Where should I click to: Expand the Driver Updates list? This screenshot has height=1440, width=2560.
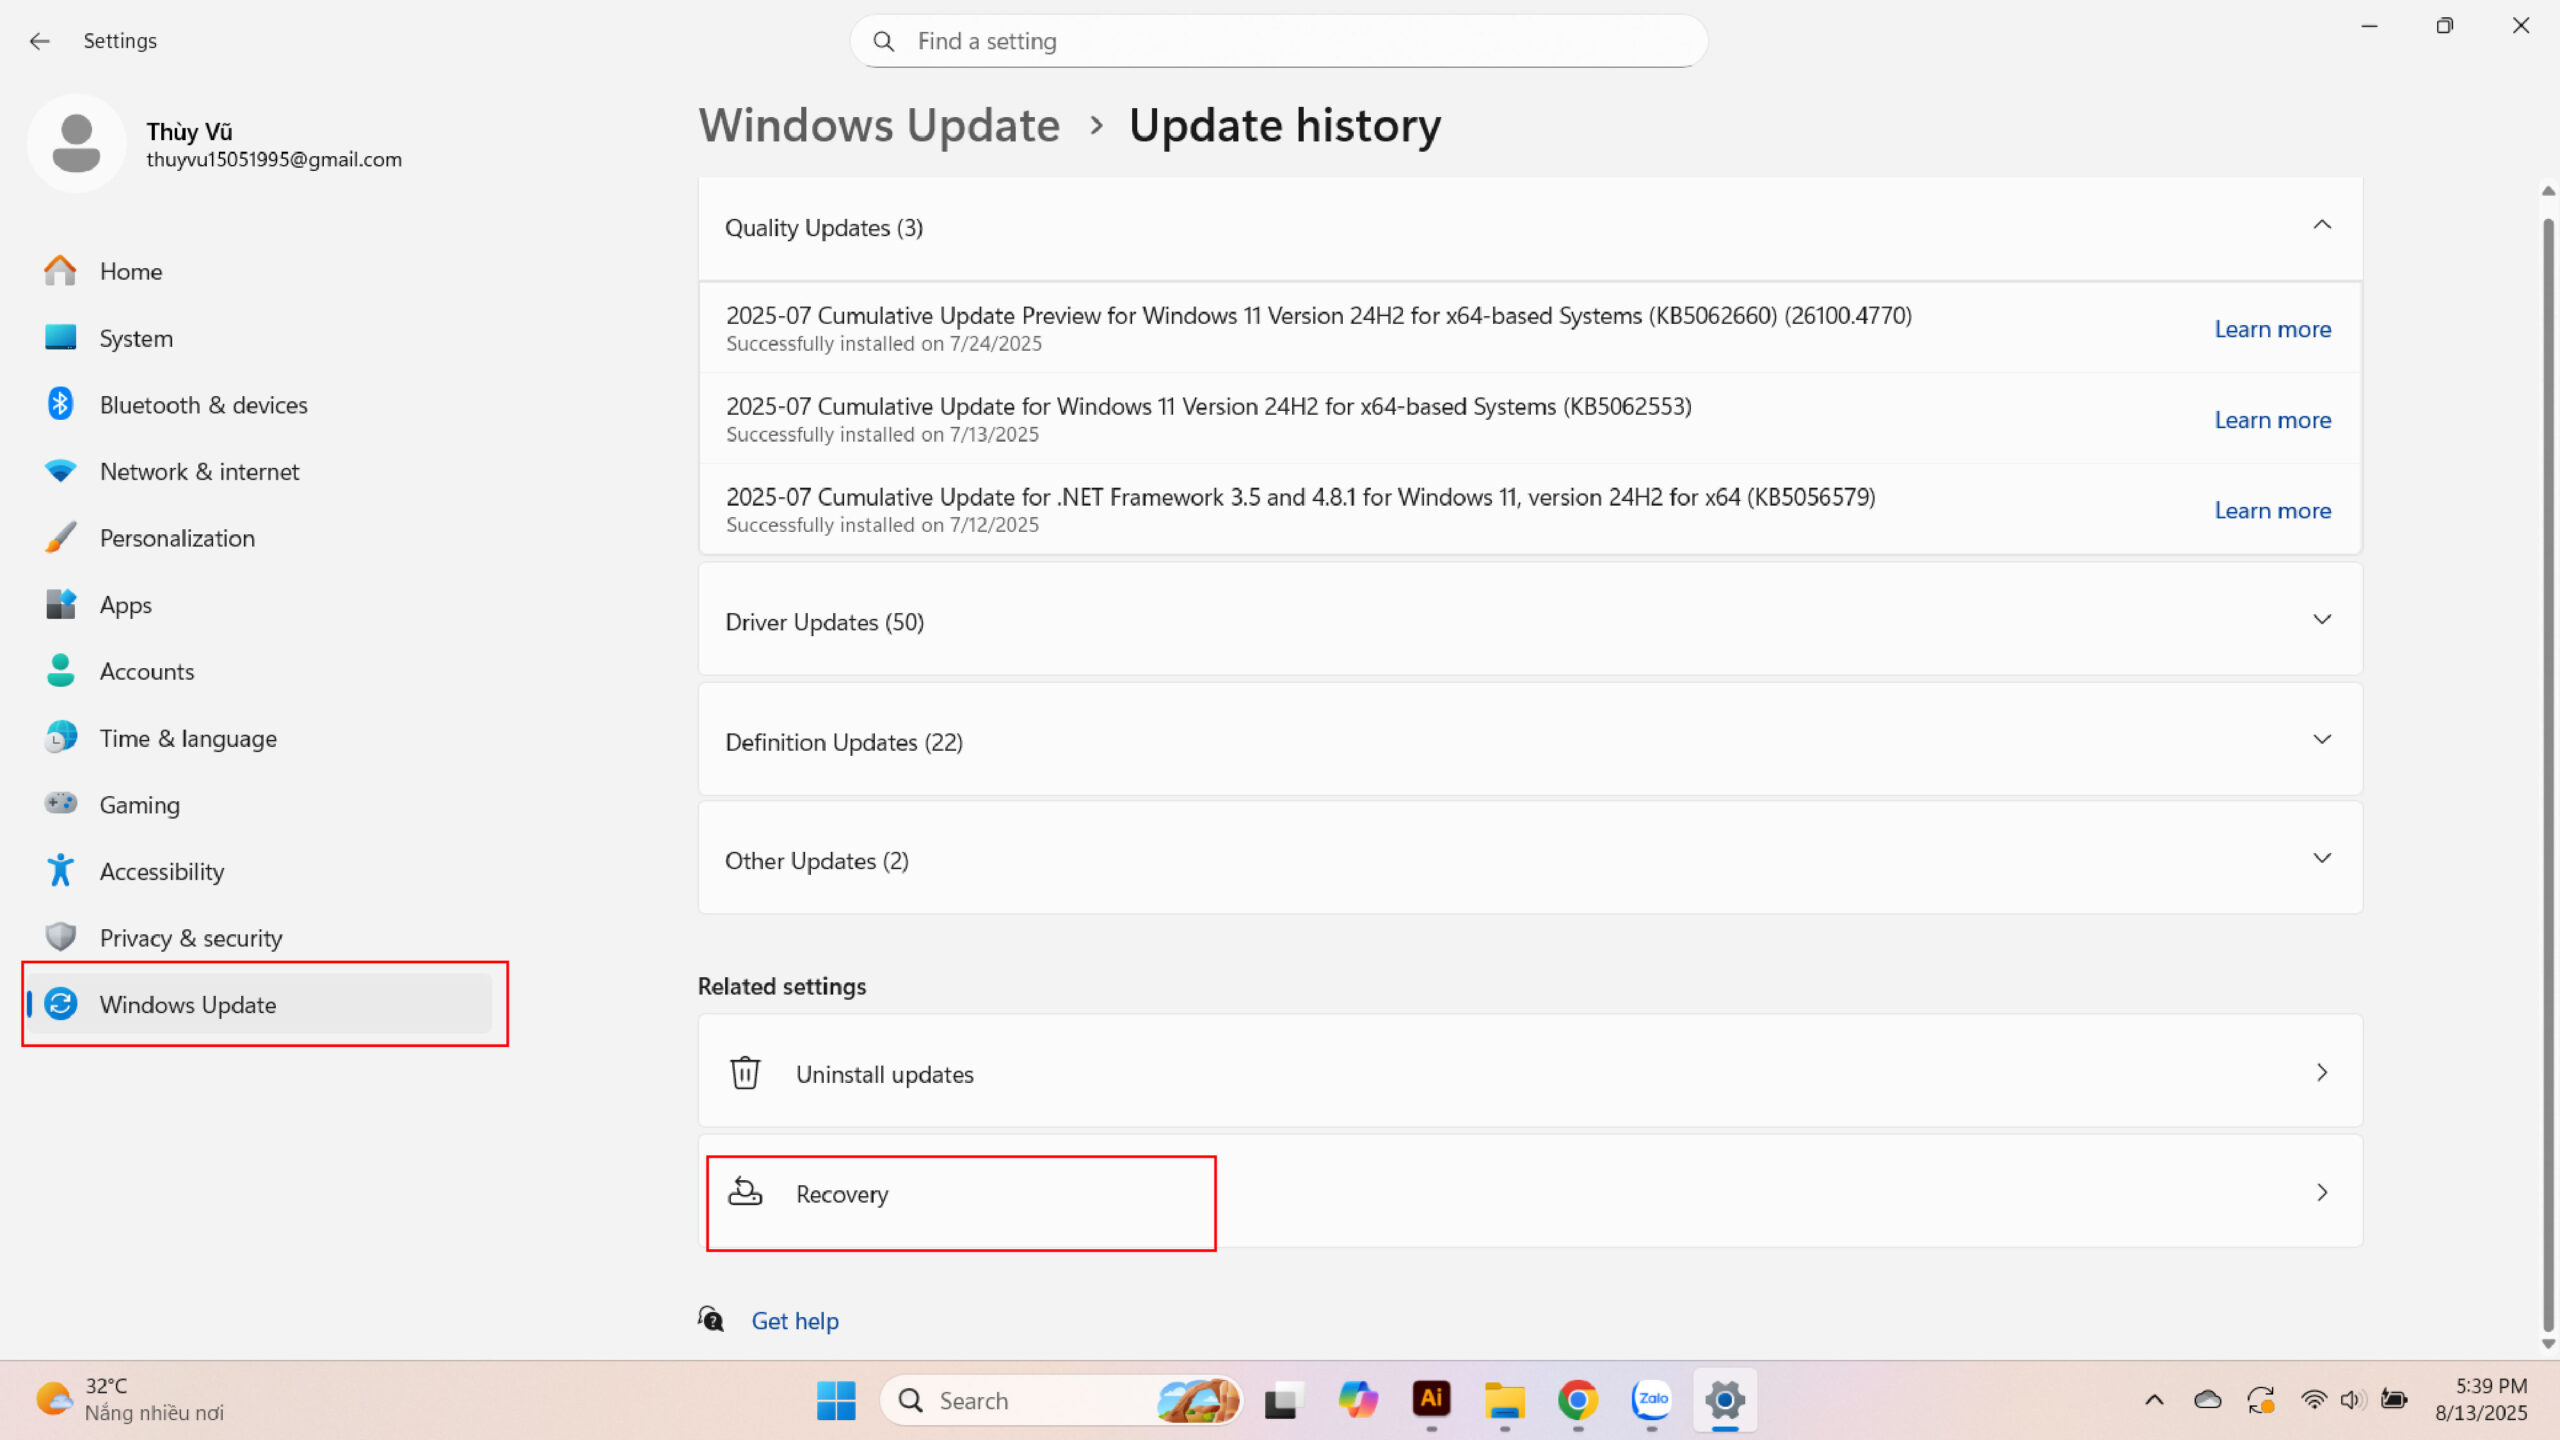coord(2322,620)
